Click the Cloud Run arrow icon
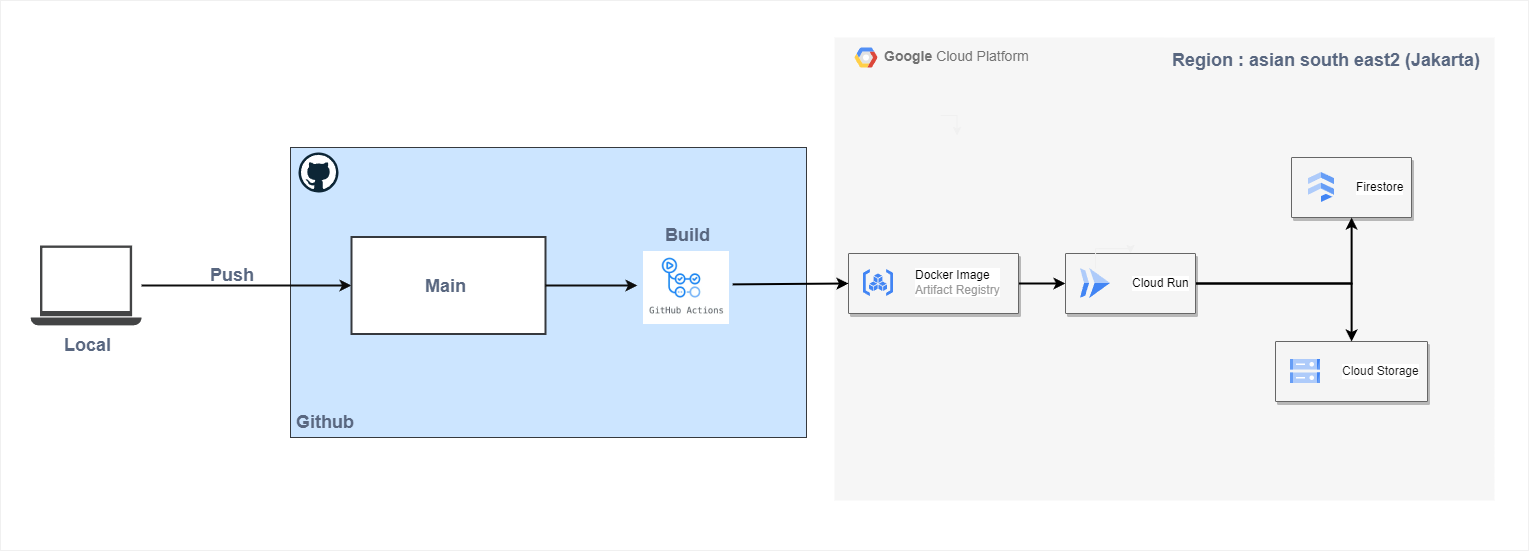Screen dimensions: 1529x552 point(1095,284)
